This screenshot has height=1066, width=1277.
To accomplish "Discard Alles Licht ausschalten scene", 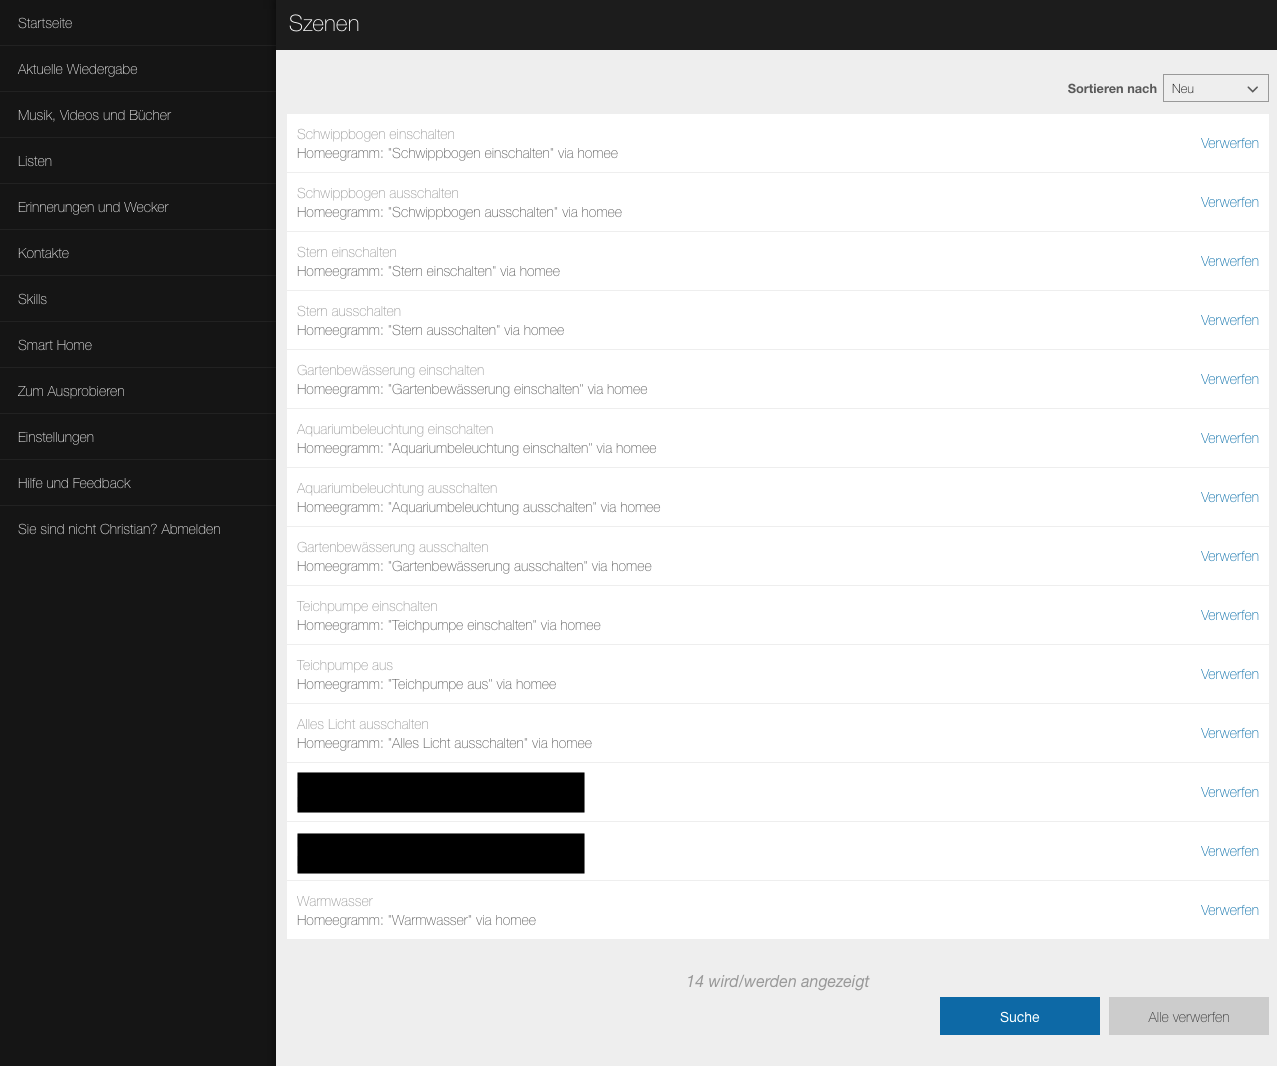I will (x=1229, y=733).
